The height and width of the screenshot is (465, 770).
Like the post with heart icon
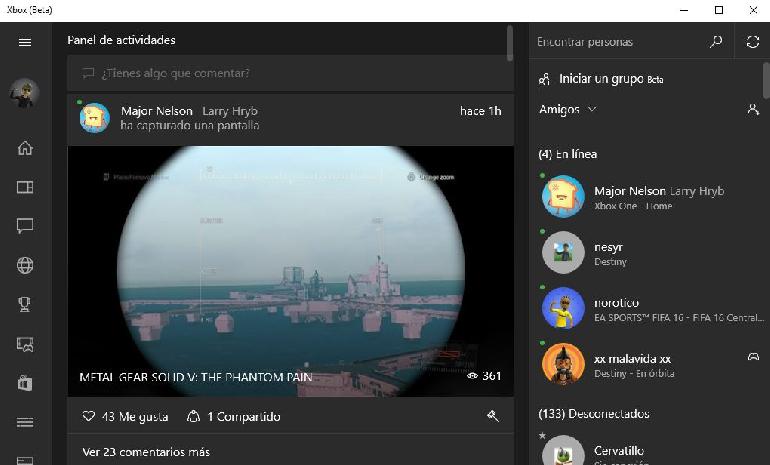click(x=88, y=416)
